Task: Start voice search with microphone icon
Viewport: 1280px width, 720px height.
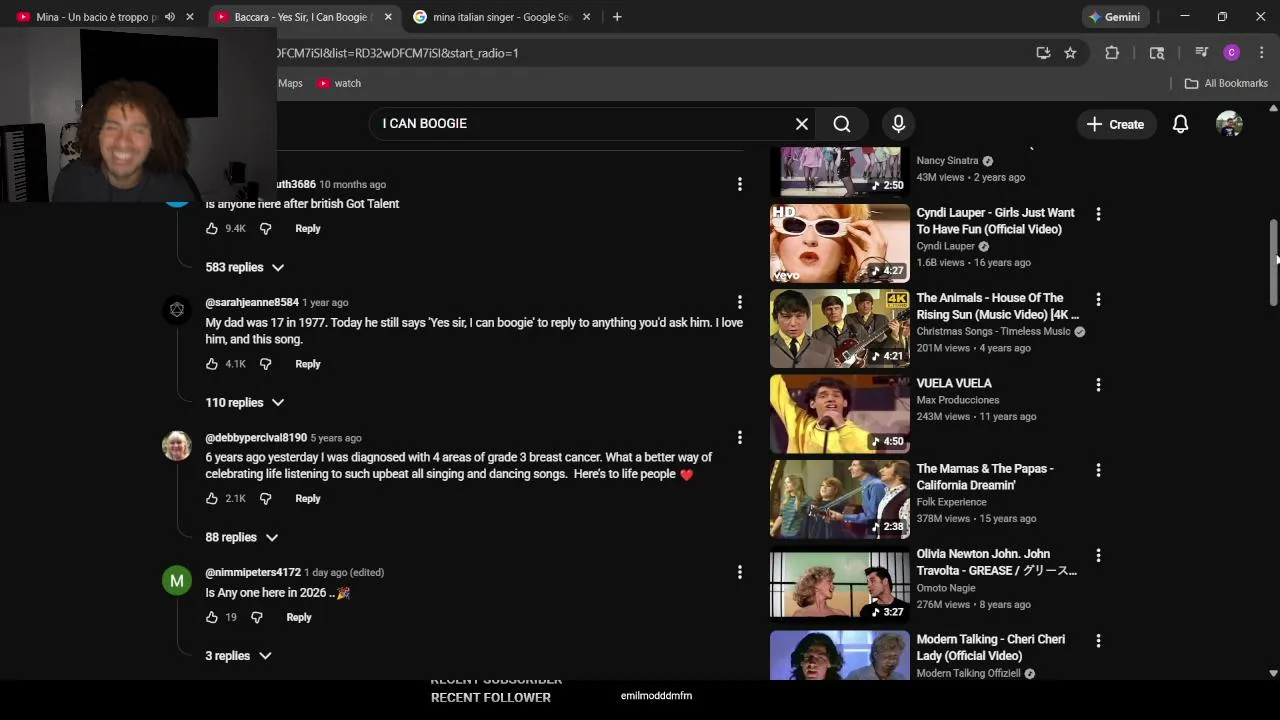Action: [898, 124]
